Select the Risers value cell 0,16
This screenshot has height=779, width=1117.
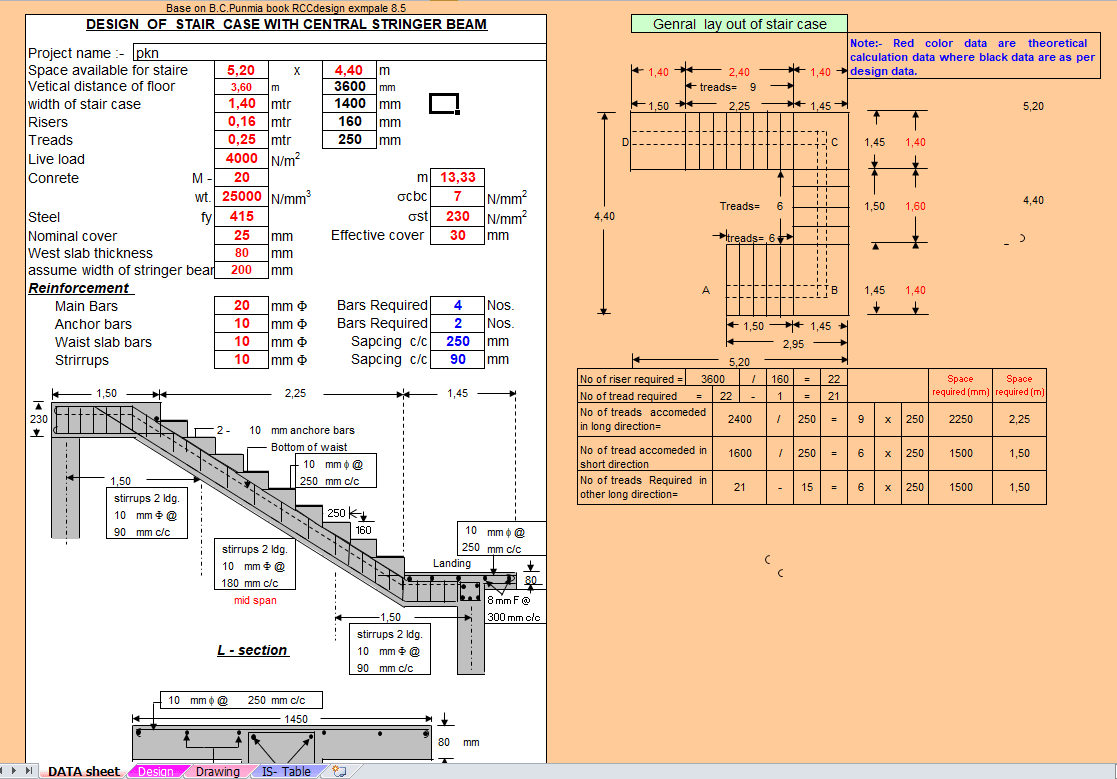(x=241, y=122)
